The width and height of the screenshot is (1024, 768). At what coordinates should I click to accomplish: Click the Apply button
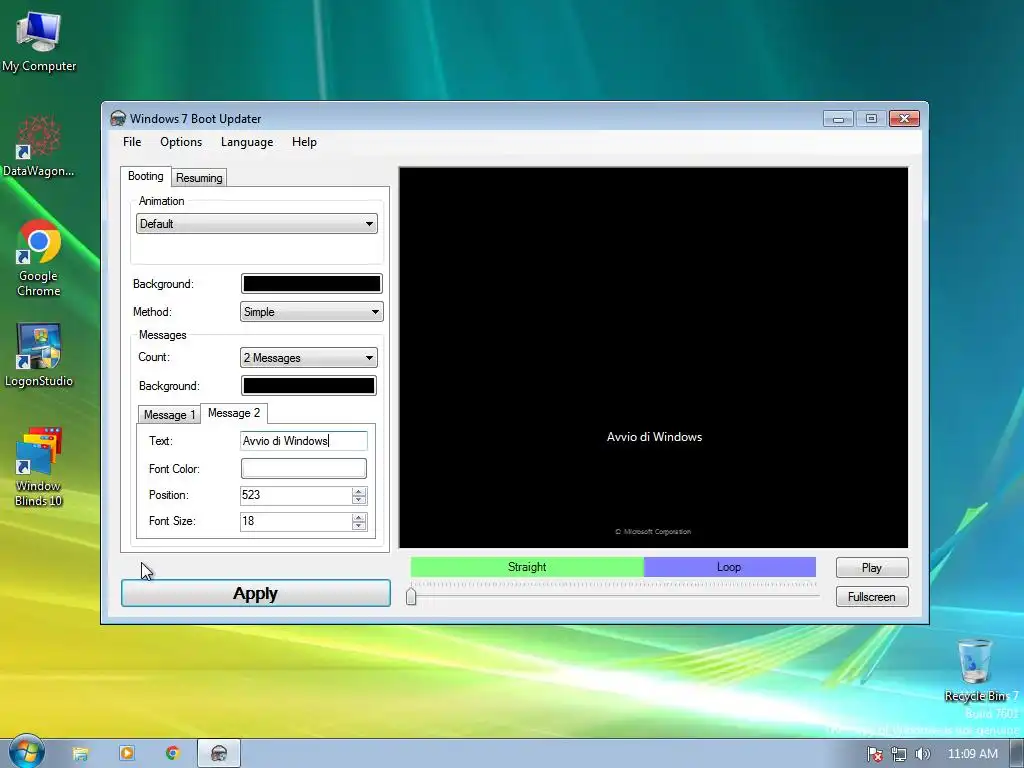(256, 593)
